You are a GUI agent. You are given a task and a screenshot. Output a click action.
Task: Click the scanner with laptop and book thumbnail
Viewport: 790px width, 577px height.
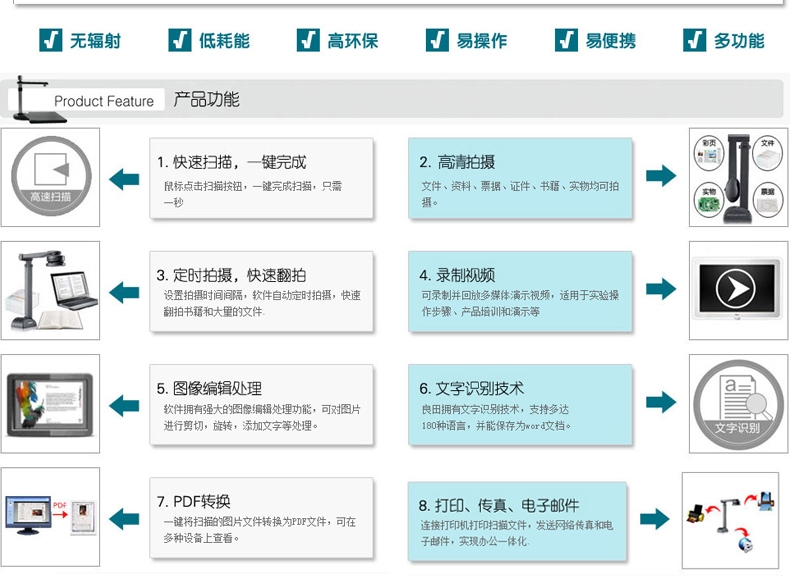click(51, 291)
